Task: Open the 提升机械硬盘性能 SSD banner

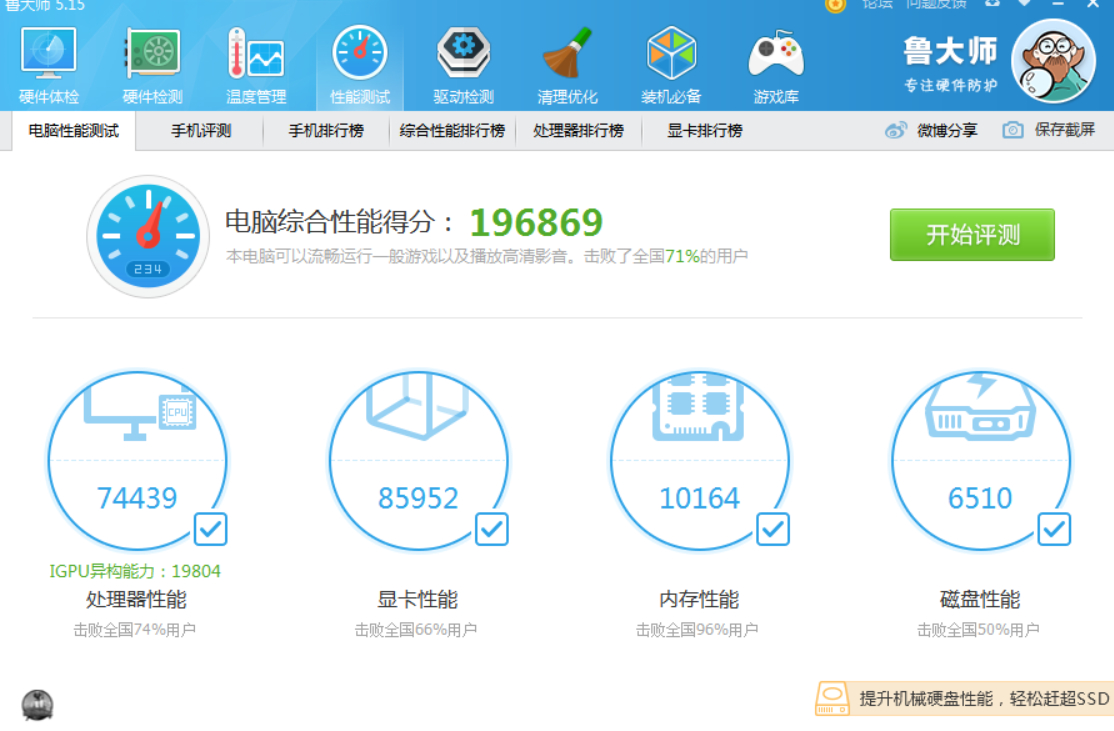Action: coord(965,699)
